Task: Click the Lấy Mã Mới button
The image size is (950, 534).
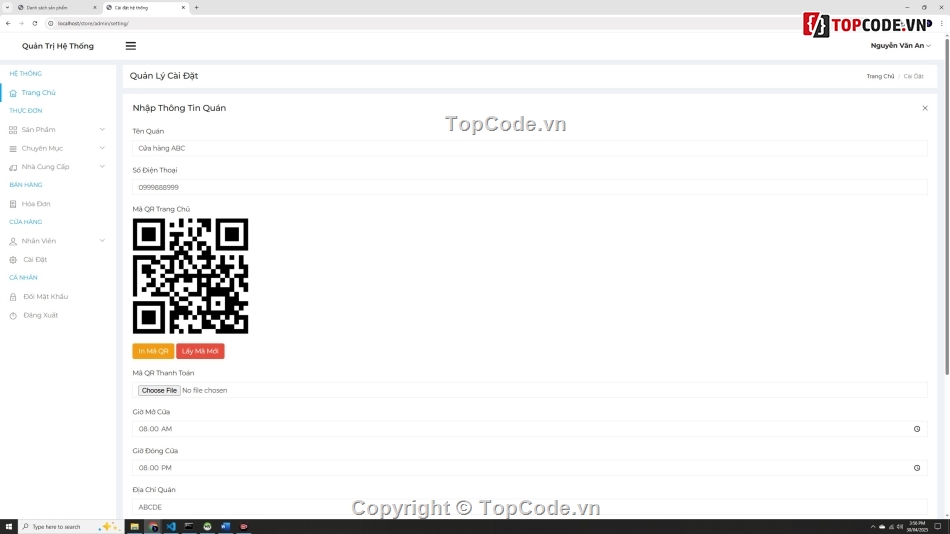Action: pyautogui.click(x=200, y=351)
